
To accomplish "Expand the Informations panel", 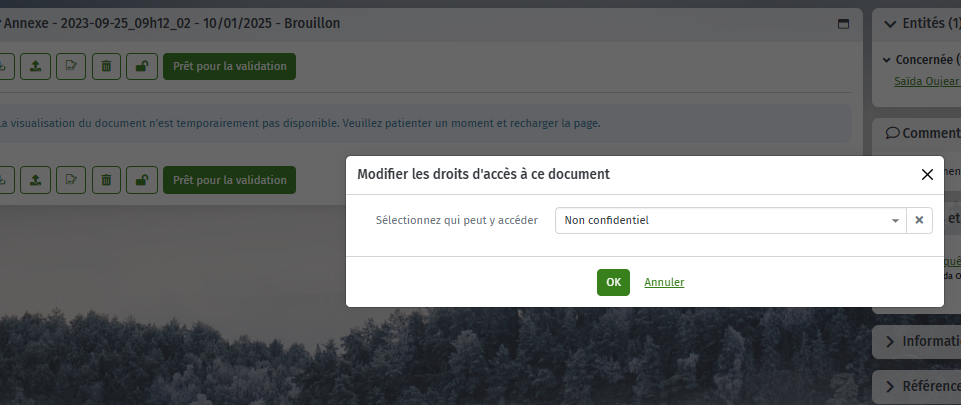I will click(x=916, y=341).
